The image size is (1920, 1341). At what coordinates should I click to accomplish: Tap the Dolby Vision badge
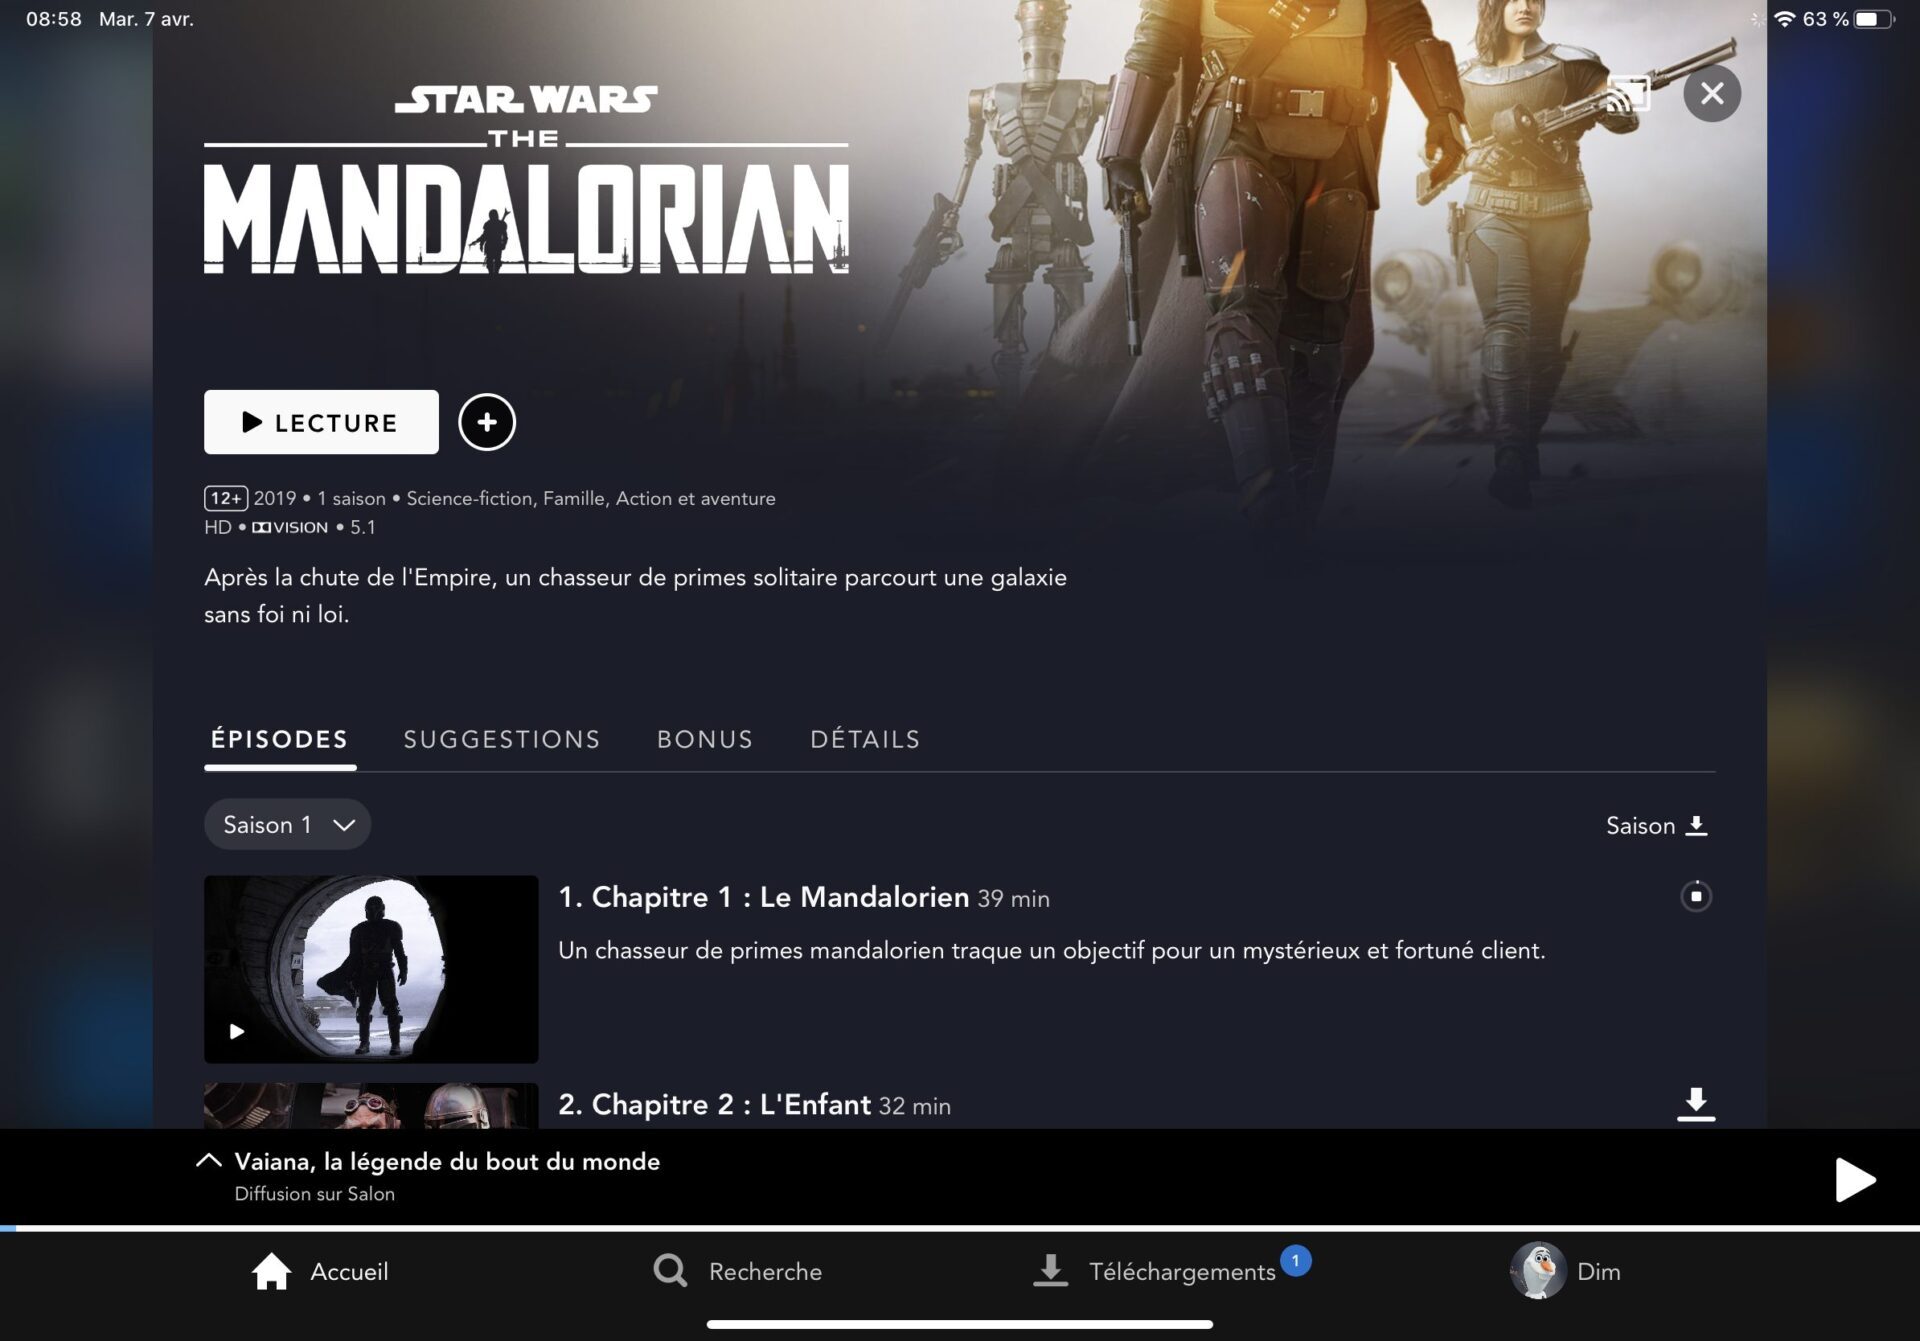[290, 527]
